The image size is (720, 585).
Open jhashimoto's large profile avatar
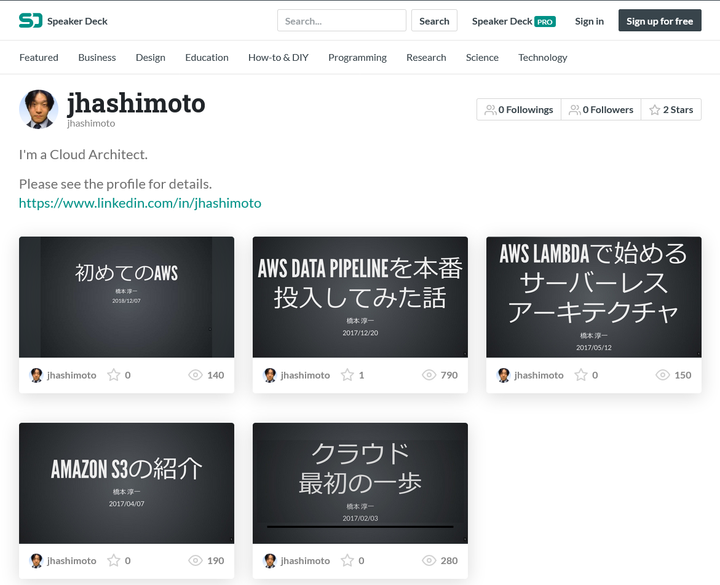[x=39, y=109]
